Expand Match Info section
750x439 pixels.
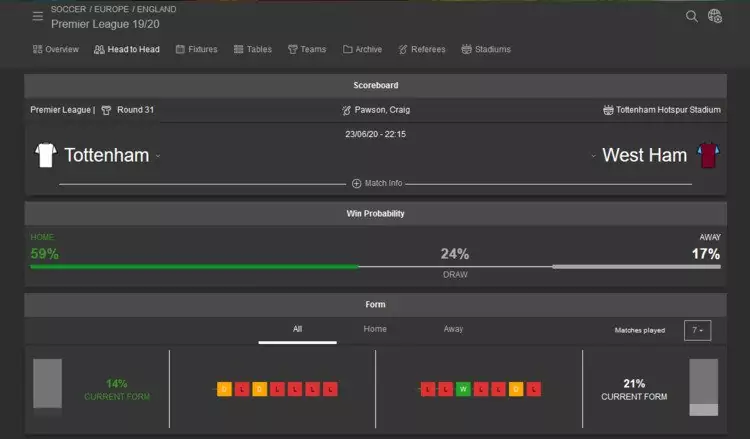click(377, 183)
